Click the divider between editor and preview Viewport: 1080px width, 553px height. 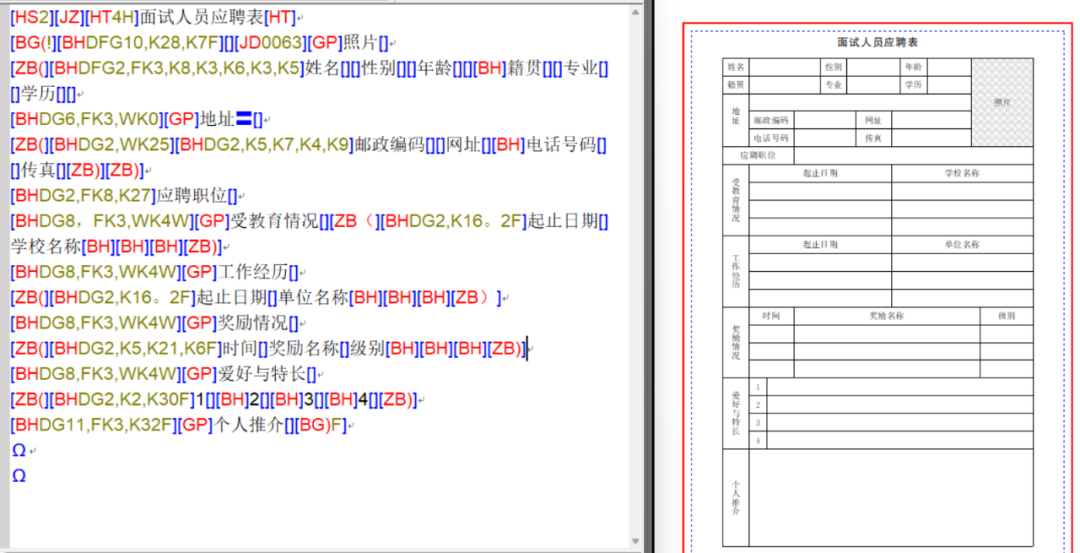click(x=649, y=276)
